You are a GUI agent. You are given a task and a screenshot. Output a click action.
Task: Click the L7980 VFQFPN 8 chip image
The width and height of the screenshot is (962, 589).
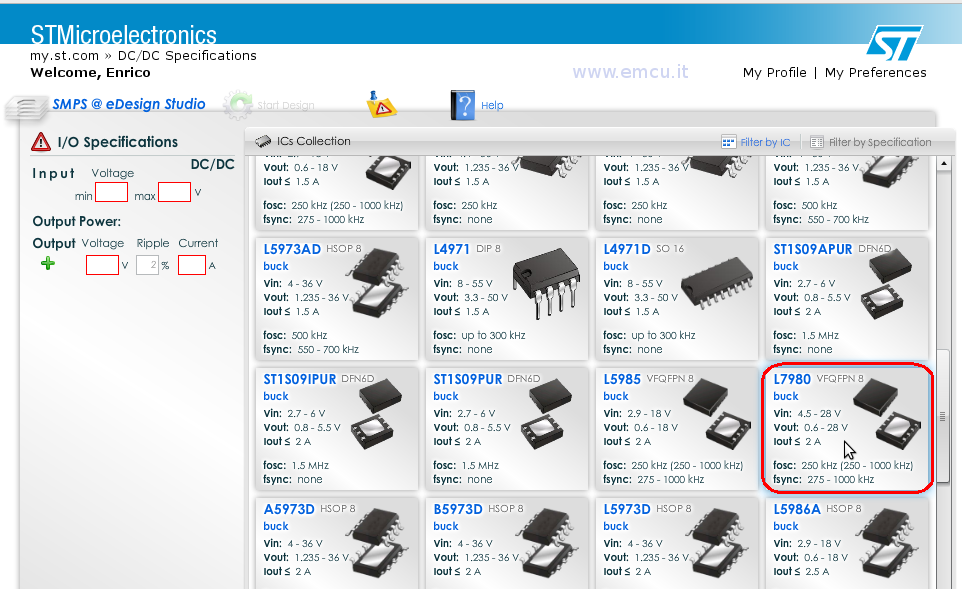coord(887,414)
